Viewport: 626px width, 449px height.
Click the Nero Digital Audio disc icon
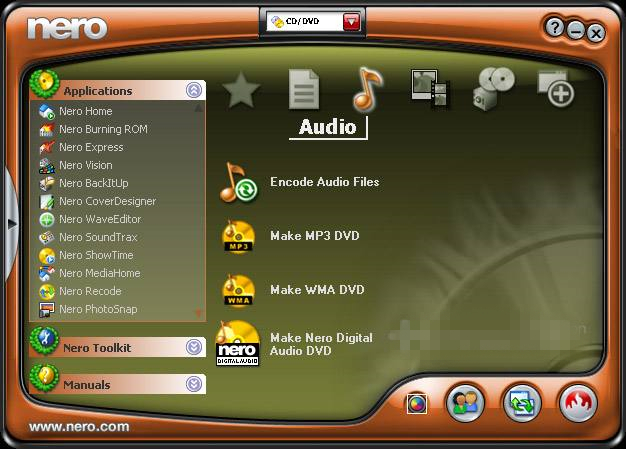(238, 343)
